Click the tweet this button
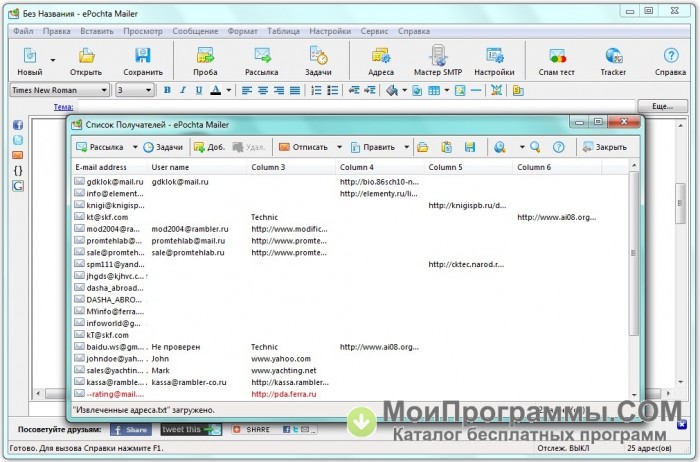 point(191,429)
